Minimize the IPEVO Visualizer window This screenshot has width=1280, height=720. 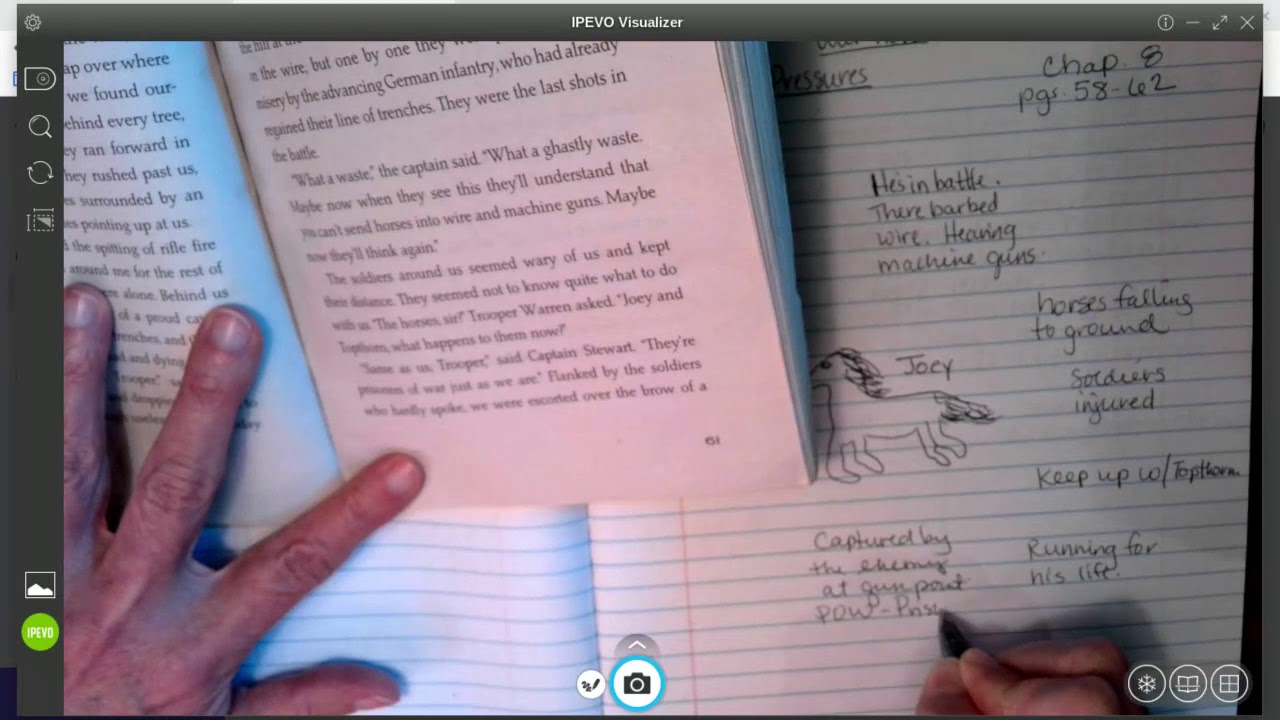point(1192,22)
